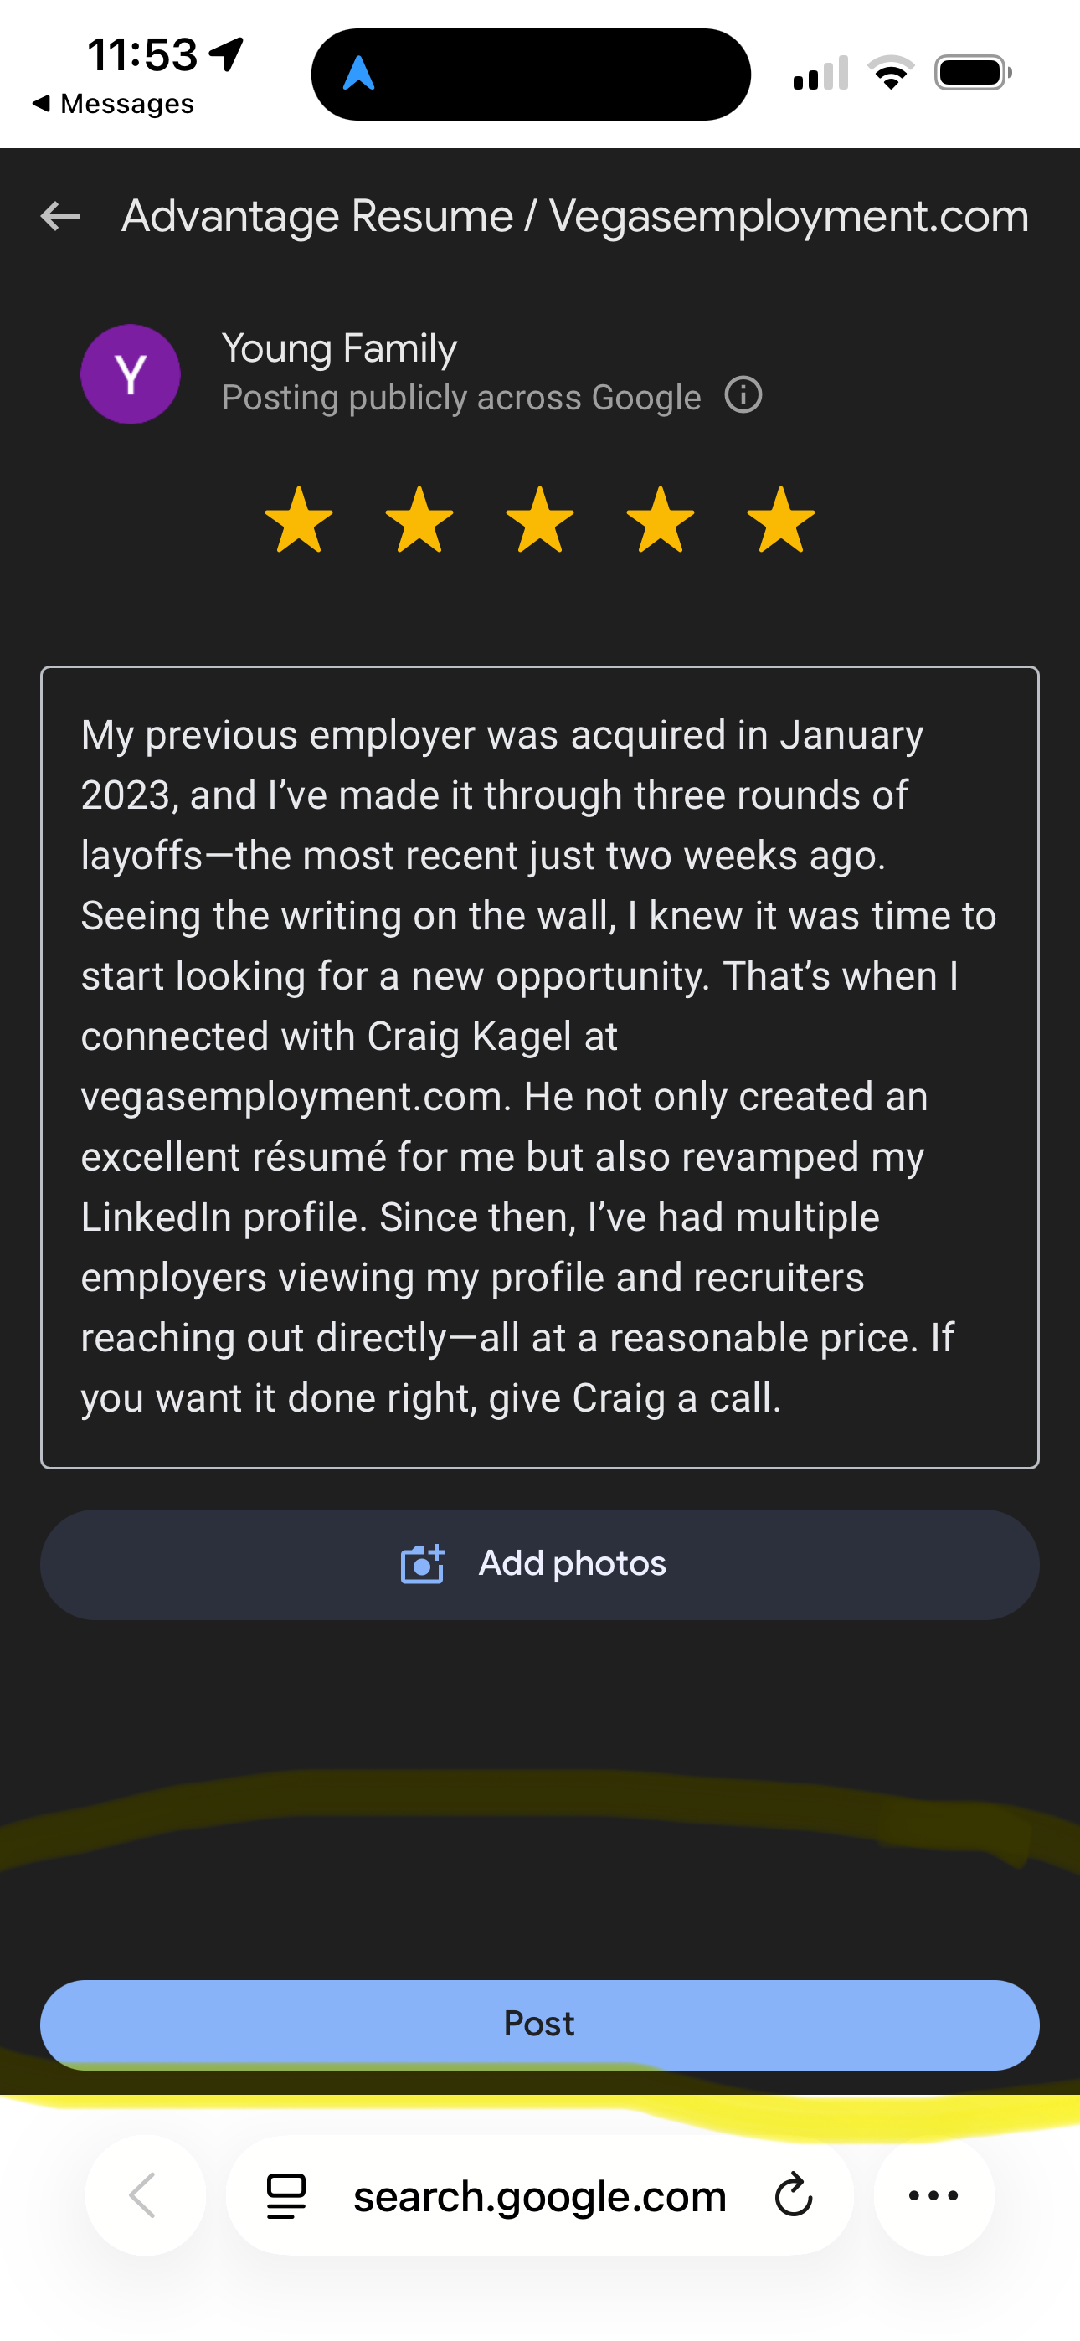Screen dimensions: 1080x2341
Task: Tap the camera icon on Add photos
Action: pyautogui.click(x=422, y=1564)
